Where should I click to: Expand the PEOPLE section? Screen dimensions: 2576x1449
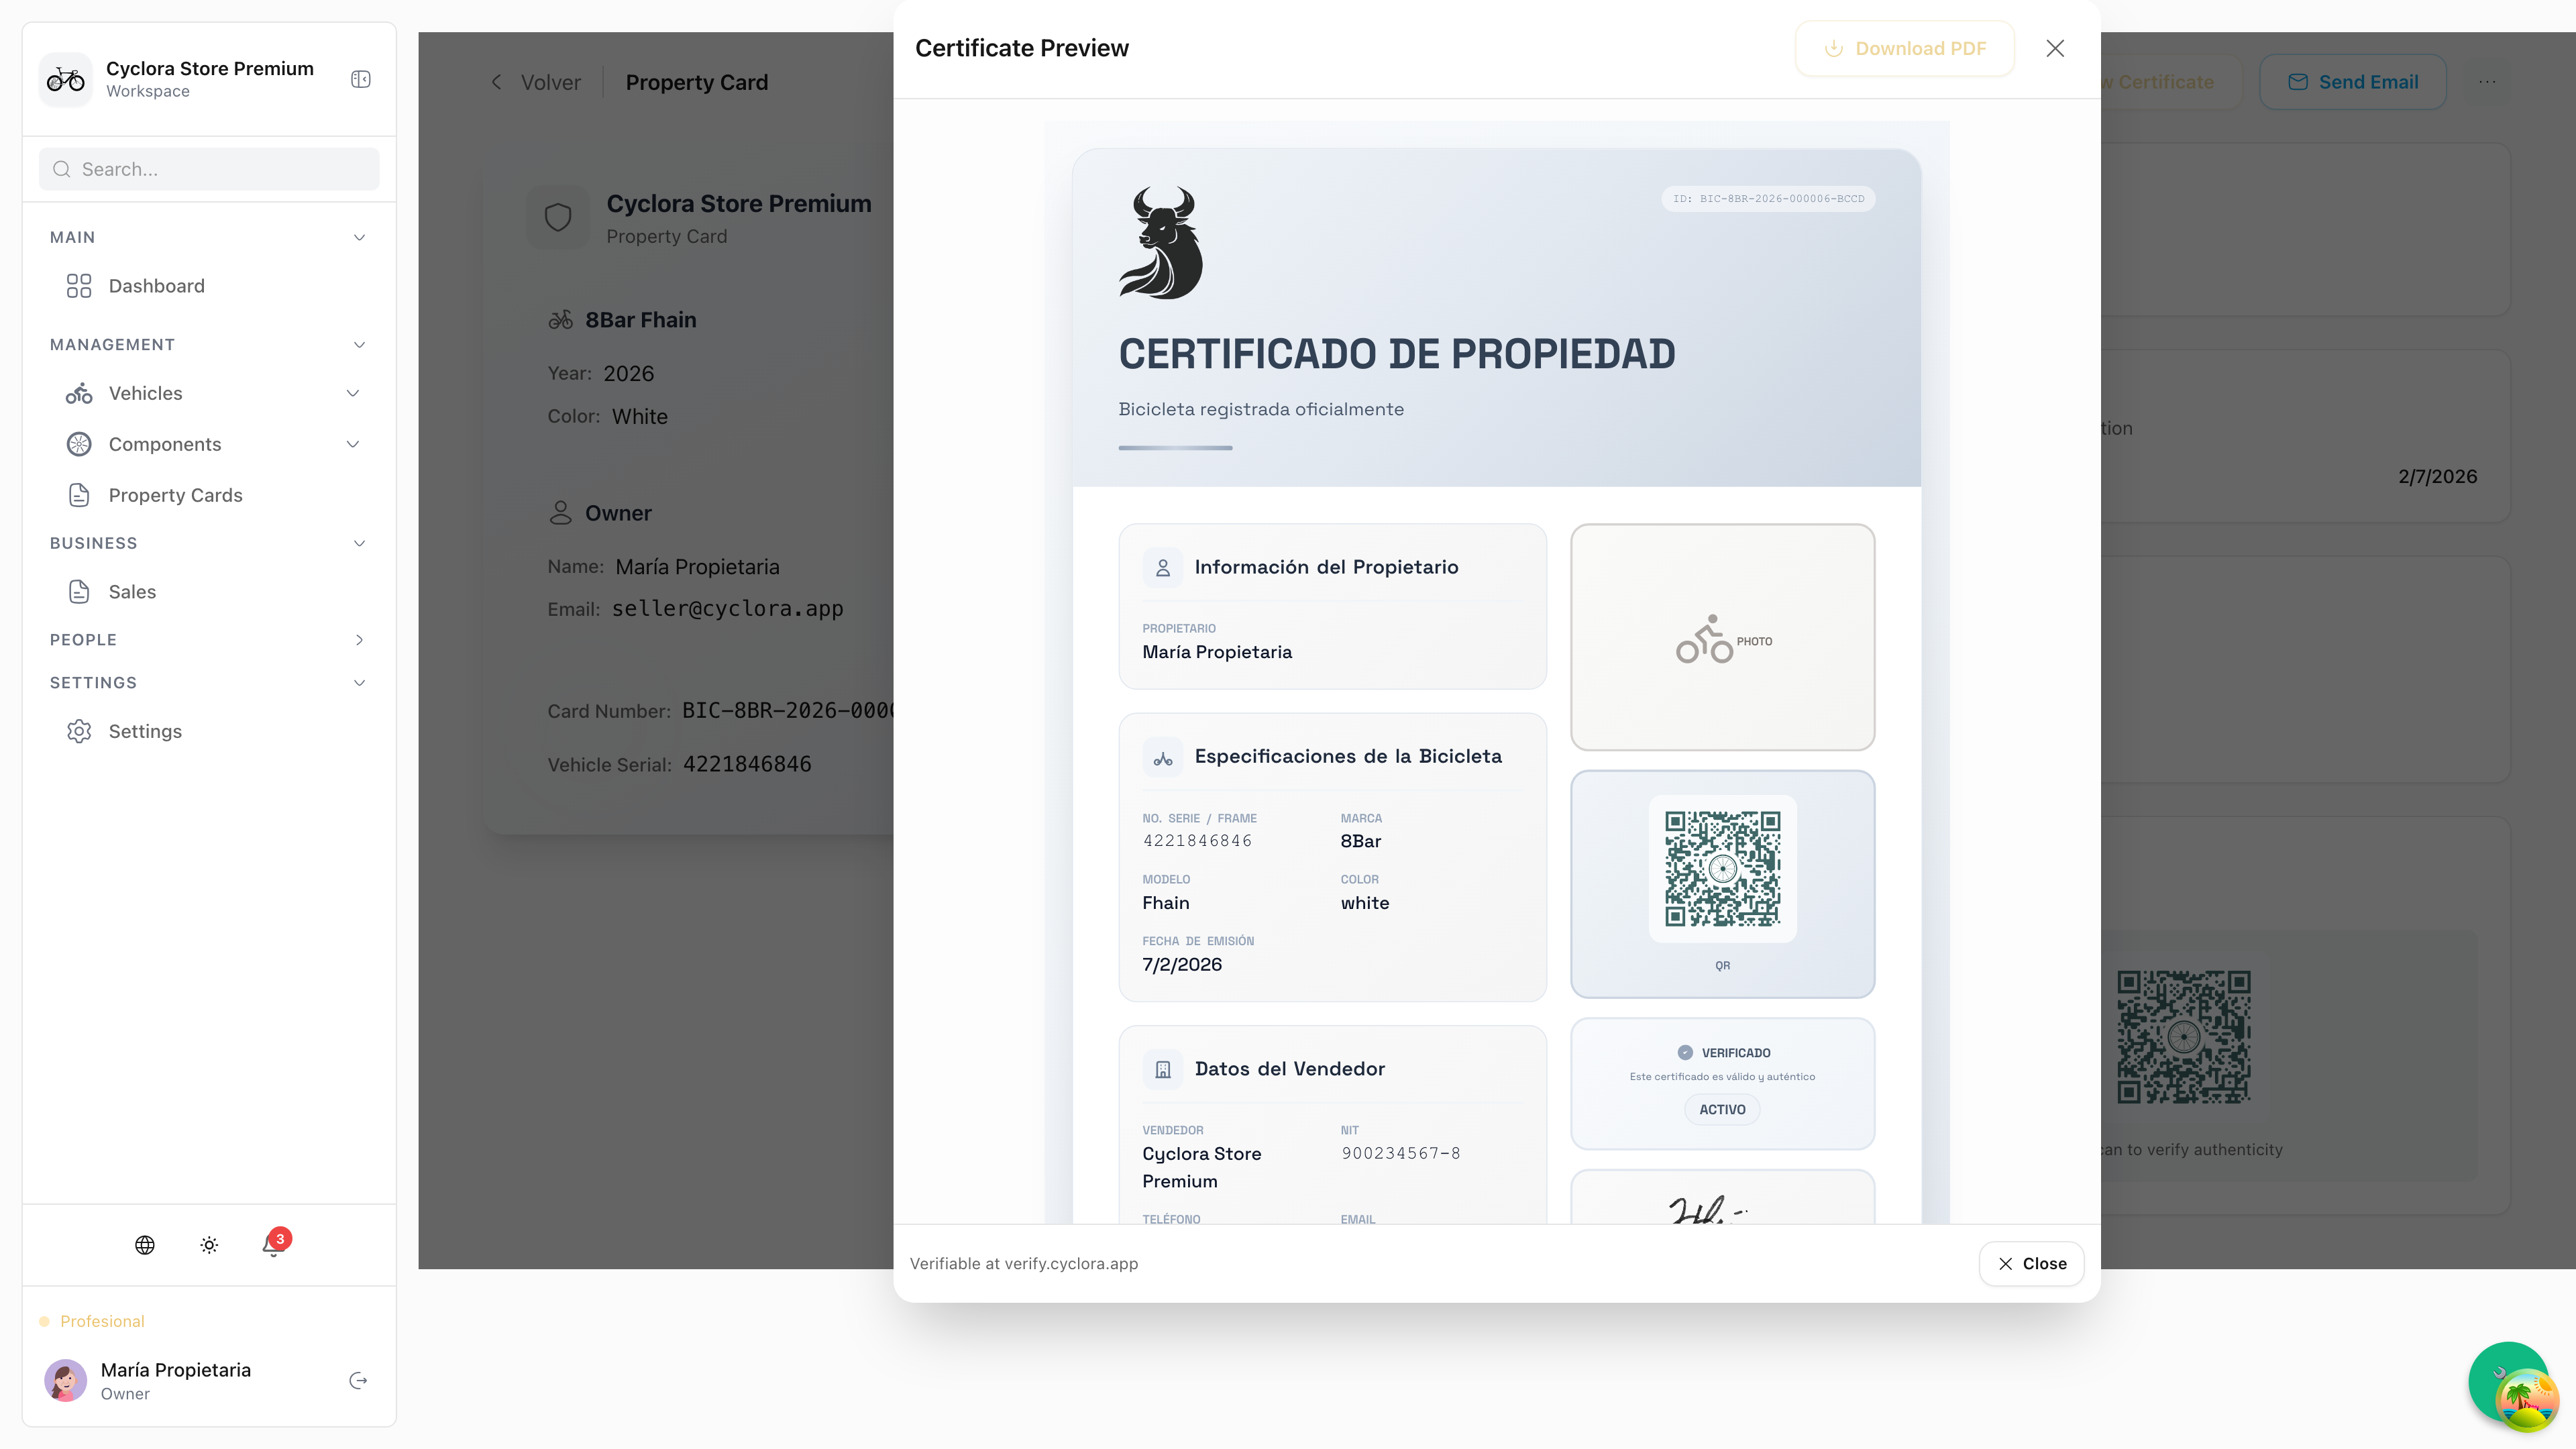358,640
